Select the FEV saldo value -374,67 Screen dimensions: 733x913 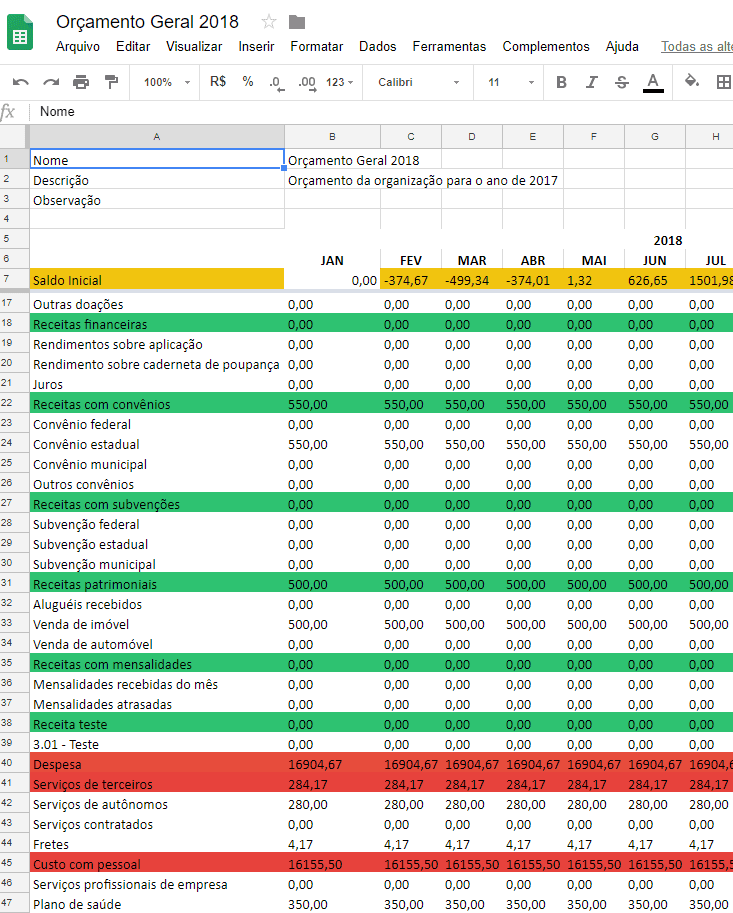410,279
